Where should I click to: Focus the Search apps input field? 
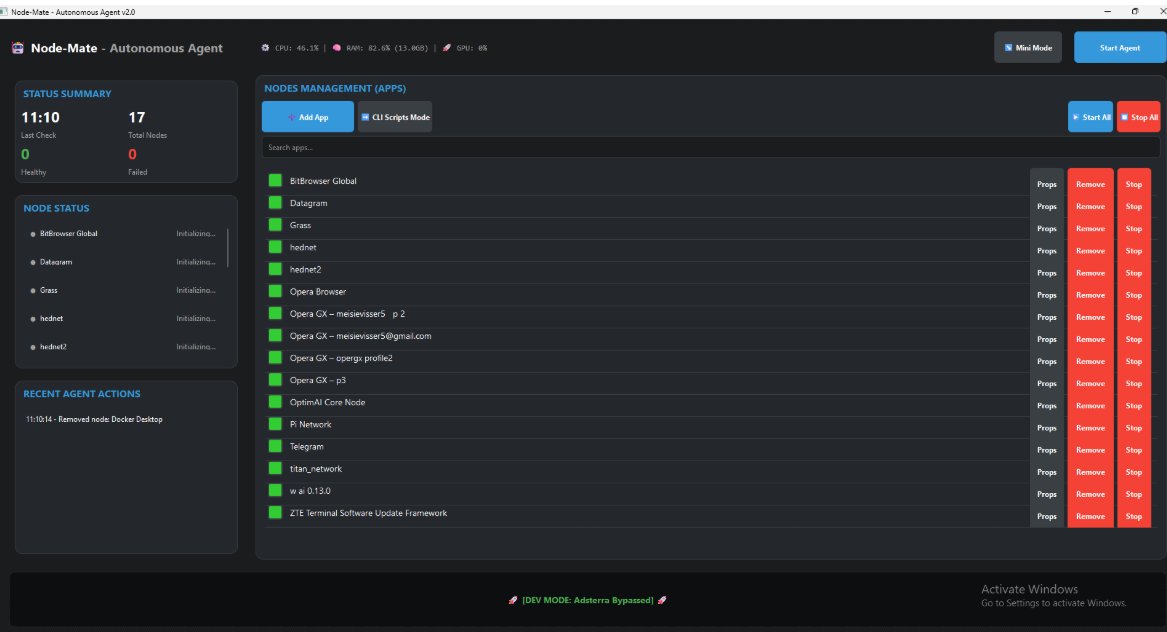(710, 147)
